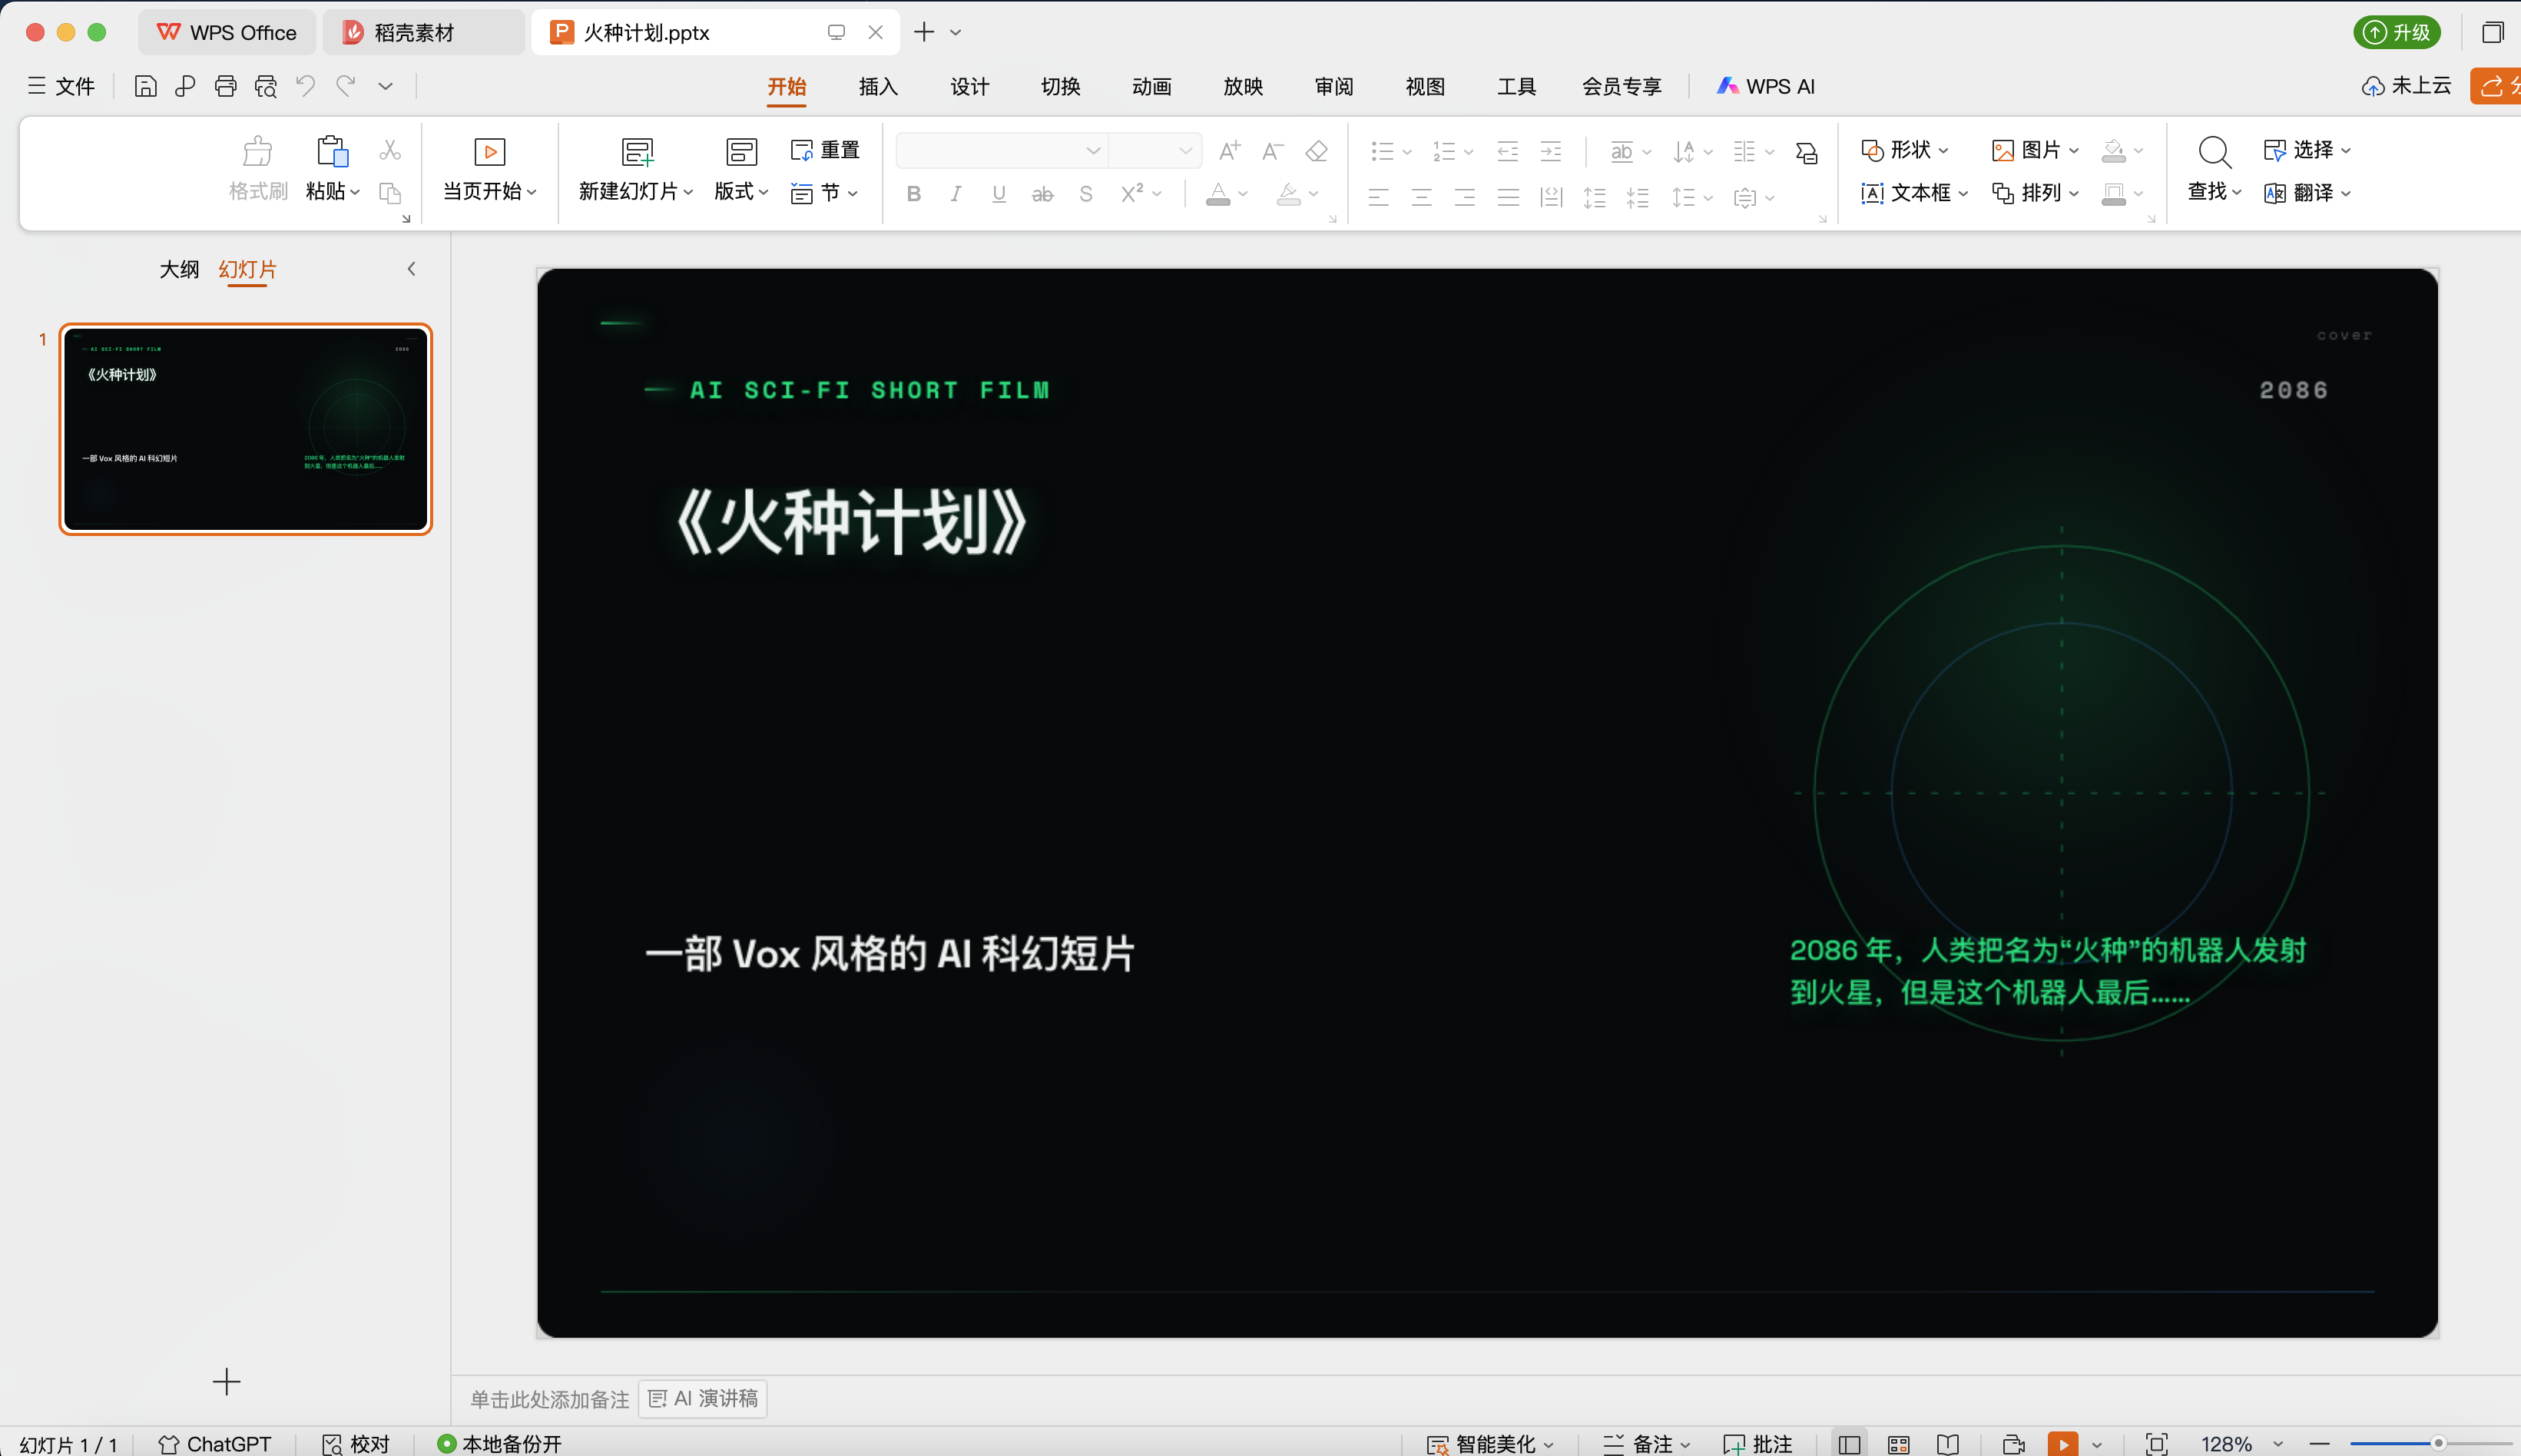The image size is (2521, 1456).
Task: Click decrease font size icon
Action: tap(1272, 151)
